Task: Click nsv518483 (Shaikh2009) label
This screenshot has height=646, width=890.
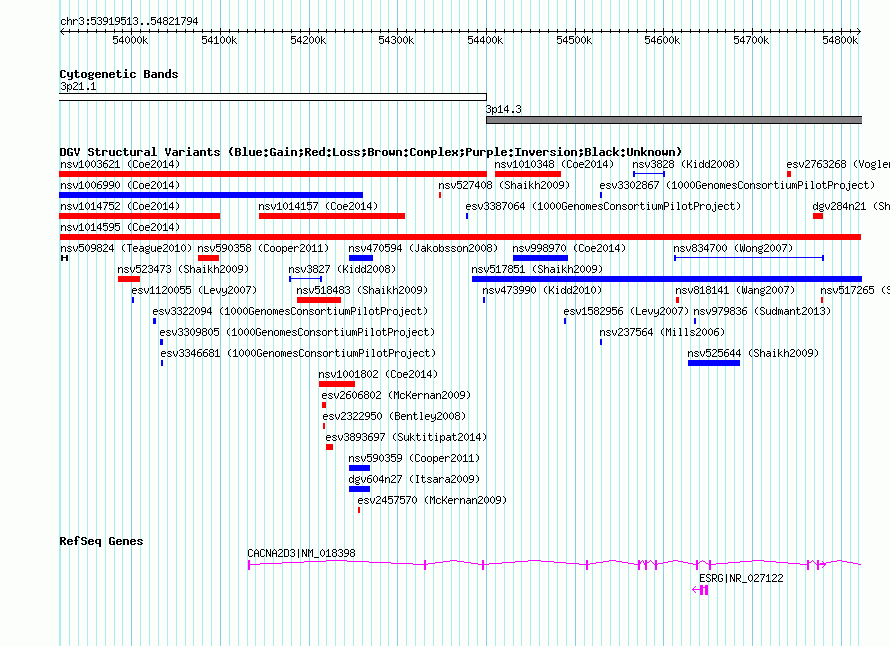Action: [x=362, y=291]
